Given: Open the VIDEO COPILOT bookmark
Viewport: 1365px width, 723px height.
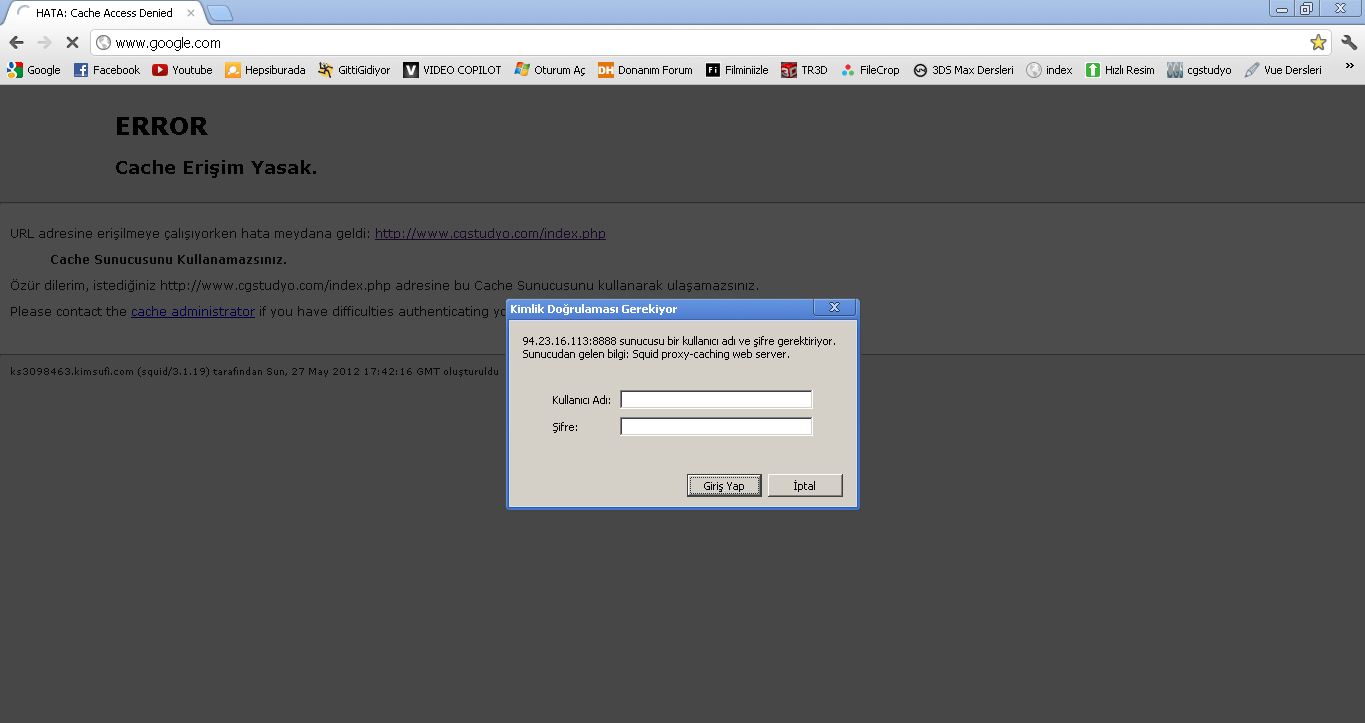Looking at the screenshot, I should pyautogui.click(x=452, y=70).
